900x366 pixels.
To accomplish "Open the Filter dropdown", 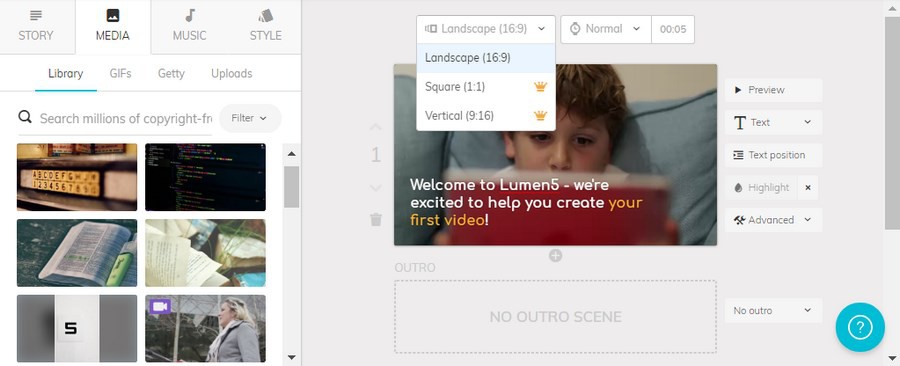I will pyautogui.click(x=250, y=118).
